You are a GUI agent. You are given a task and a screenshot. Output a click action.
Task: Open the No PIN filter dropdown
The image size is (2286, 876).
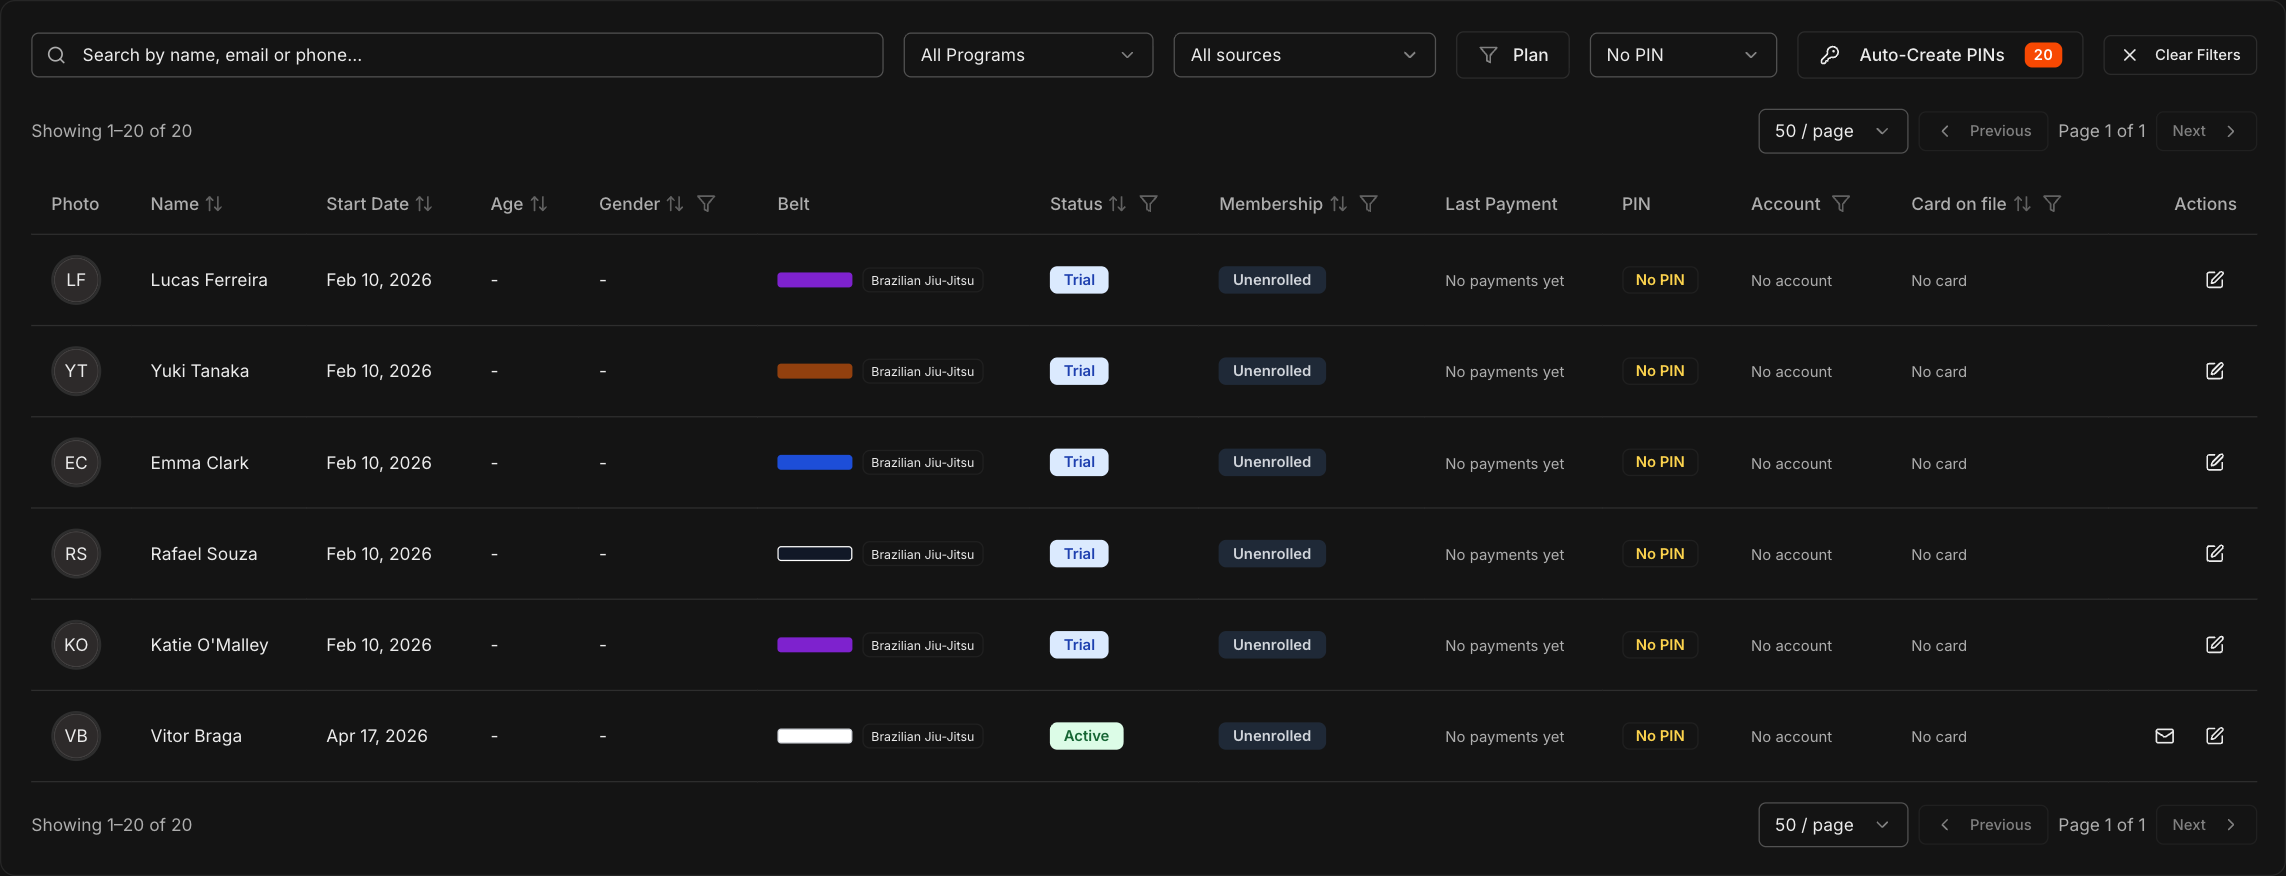point(1683,55)
